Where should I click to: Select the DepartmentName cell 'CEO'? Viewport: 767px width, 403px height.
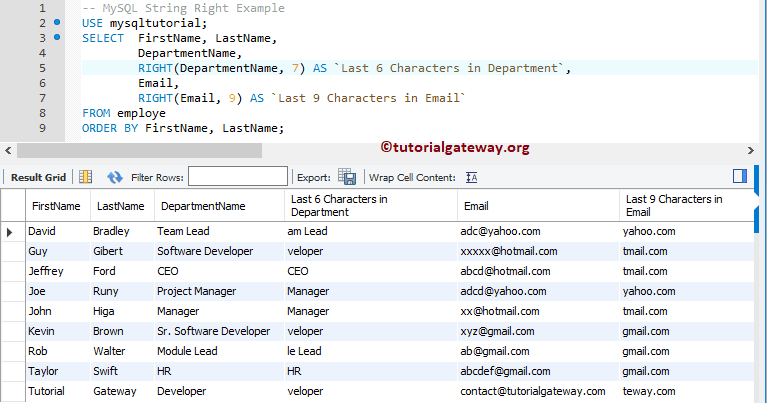click(x=219, y=271)
